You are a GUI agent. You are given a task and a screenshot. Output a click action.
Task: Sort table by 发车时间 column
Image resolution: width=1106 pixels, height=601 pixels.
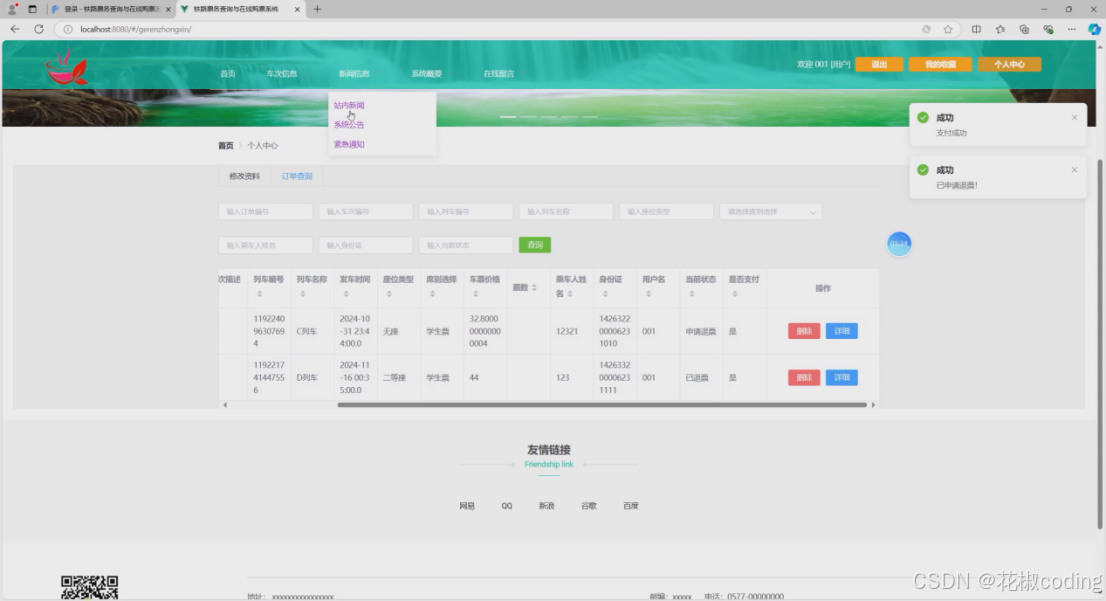point(346,294)
